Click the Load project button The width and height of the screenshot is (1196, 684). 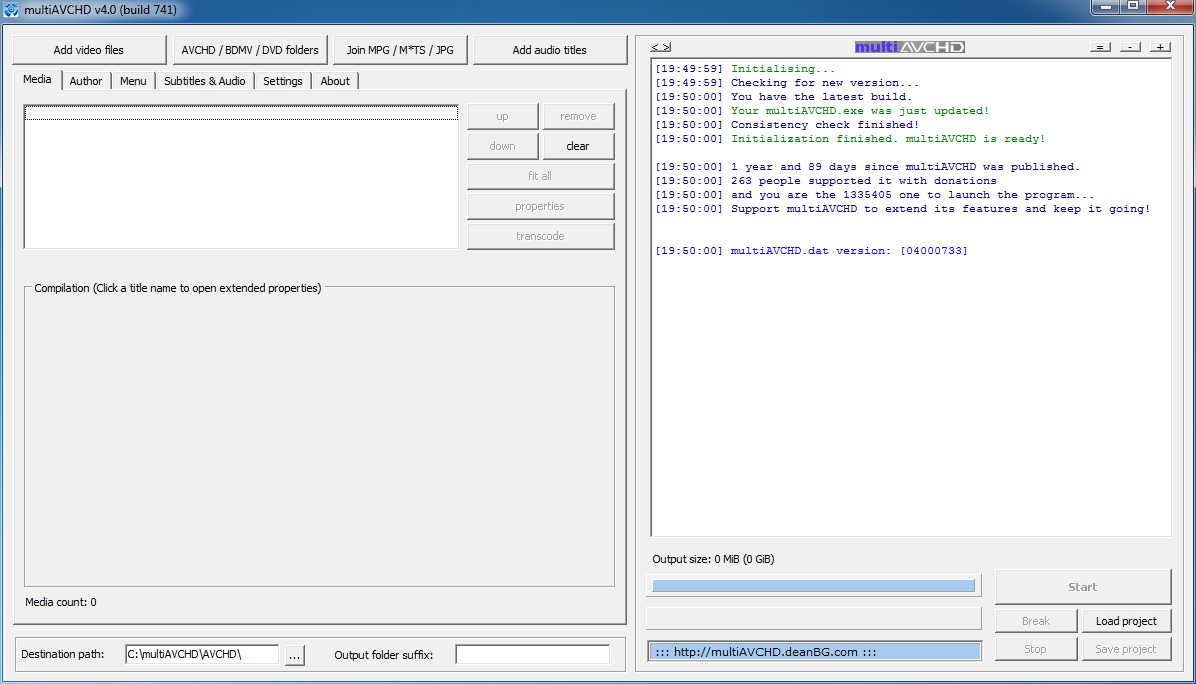[1126, 621]
